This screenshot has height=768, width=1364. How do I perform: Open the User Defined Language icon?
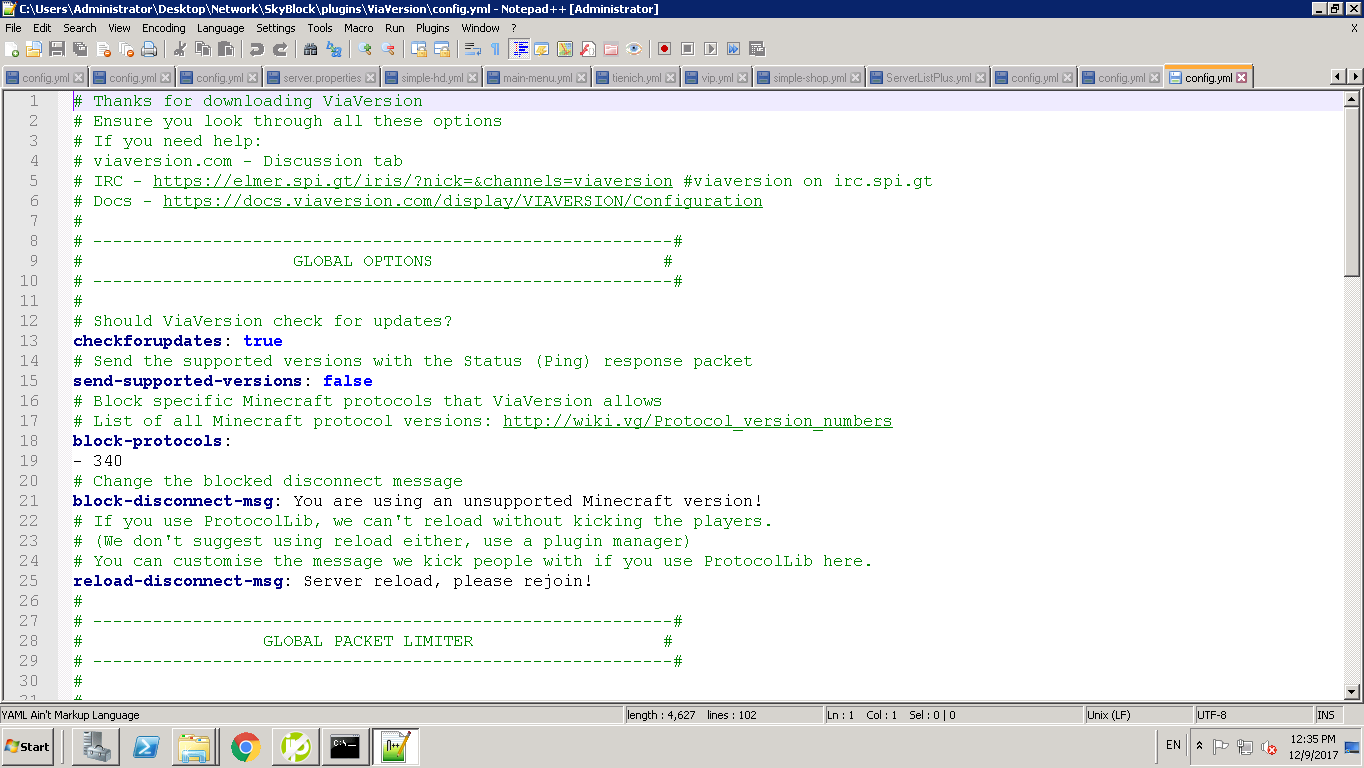coord(541,49)
